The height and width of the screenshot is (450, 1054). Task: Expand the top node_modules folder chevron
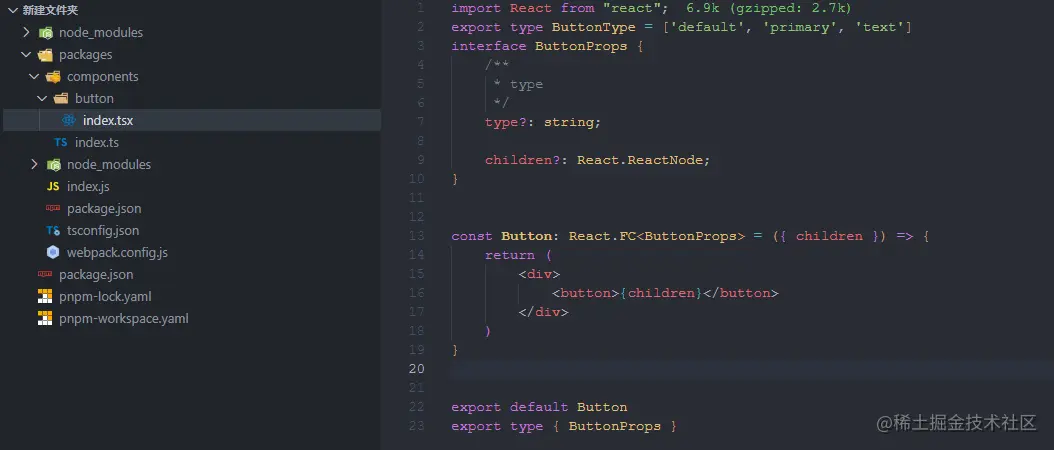26,32
